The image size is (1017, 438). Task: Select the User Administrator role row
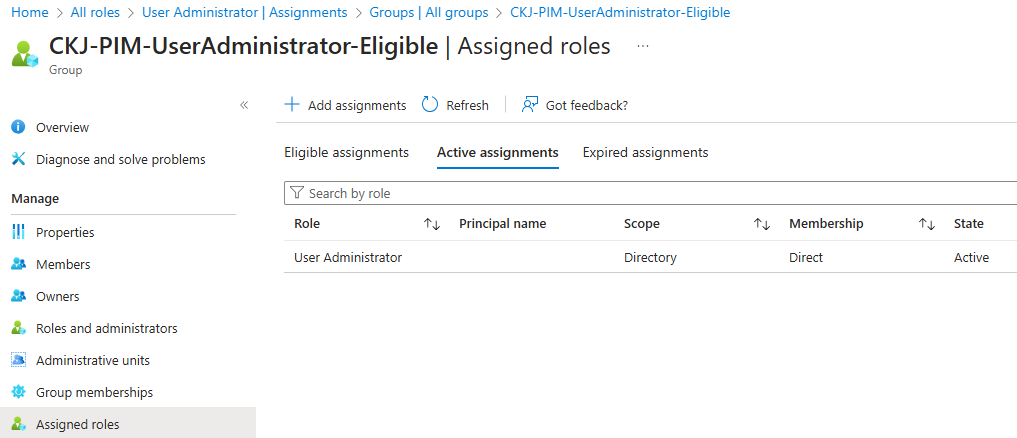(x=348, y=257)
